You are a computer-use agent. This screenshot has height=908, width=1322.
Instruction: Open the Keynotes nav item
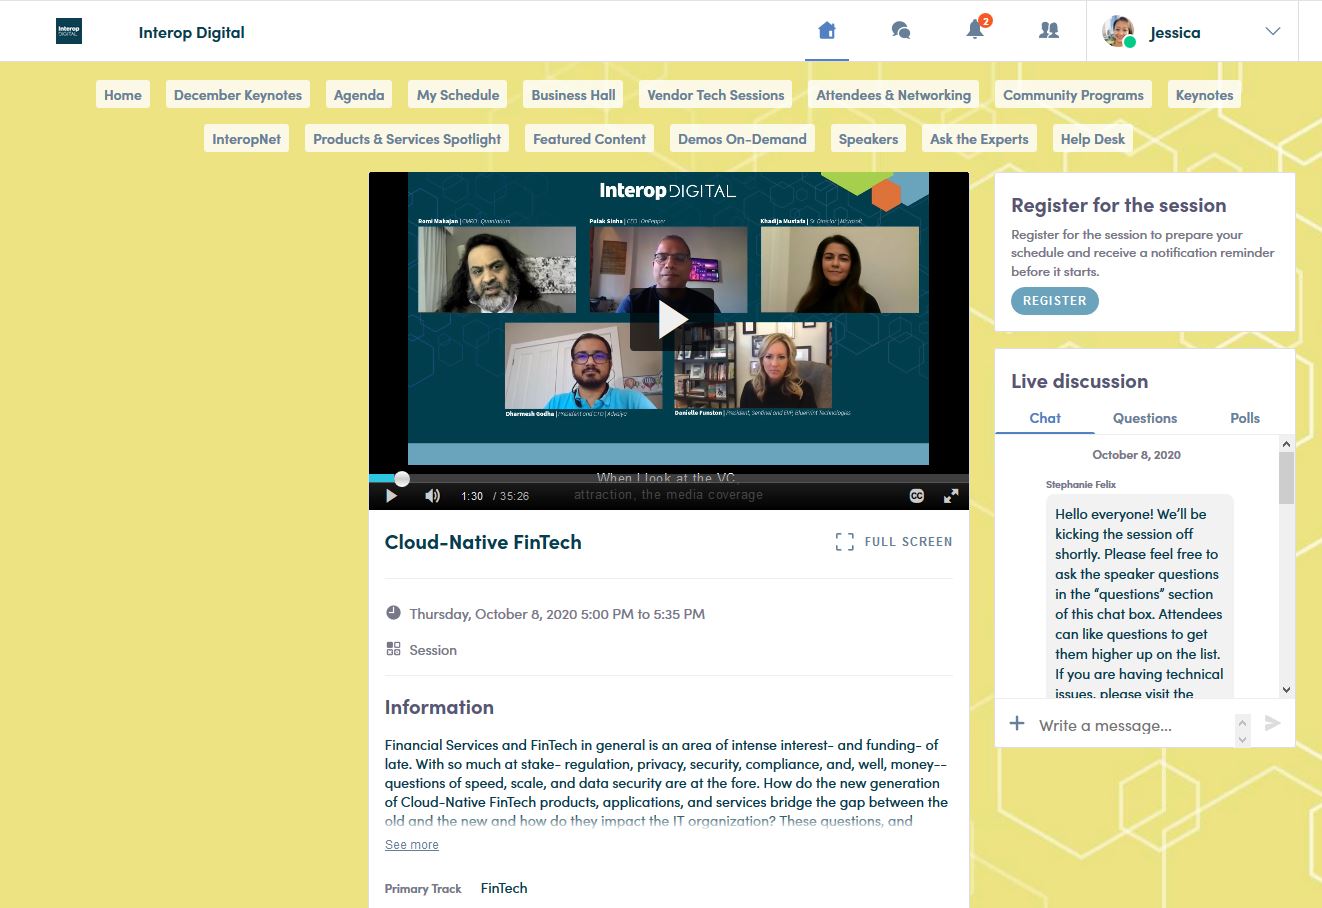click(x=1204, y=95)
